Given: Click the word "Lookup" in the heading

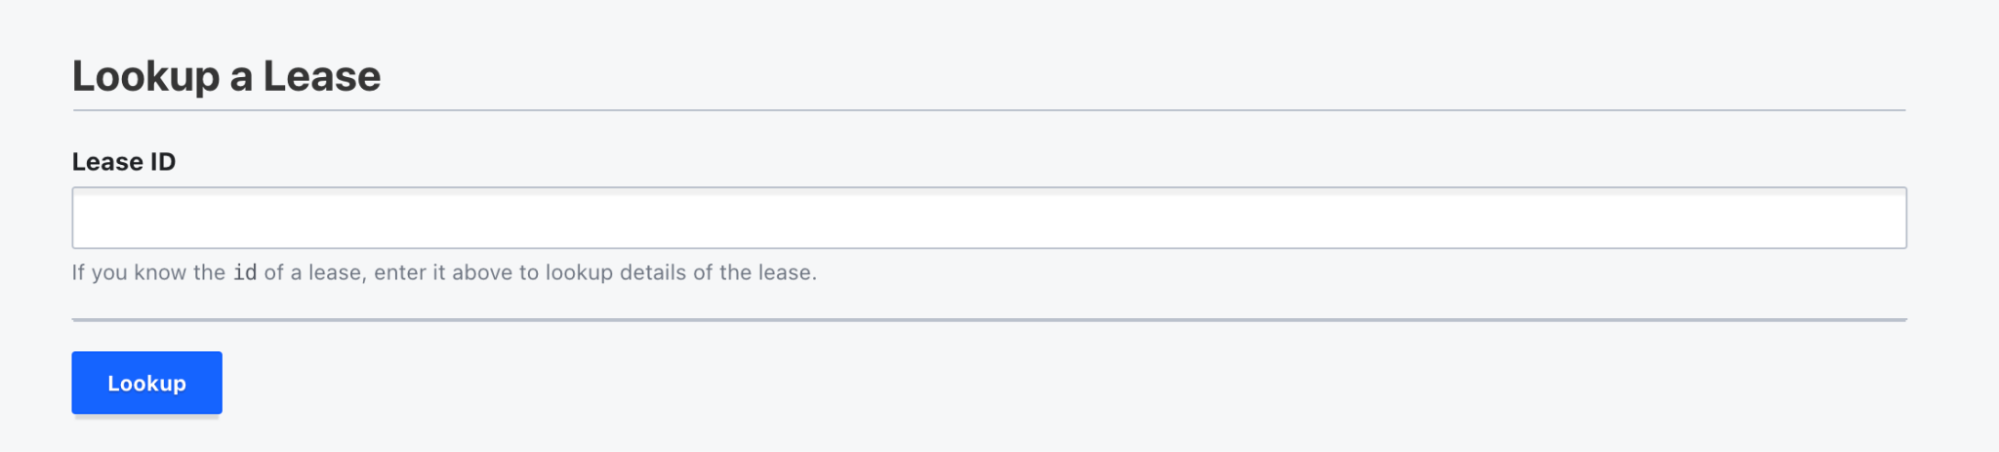Looking at the screenshot, I should pos(146,76).
